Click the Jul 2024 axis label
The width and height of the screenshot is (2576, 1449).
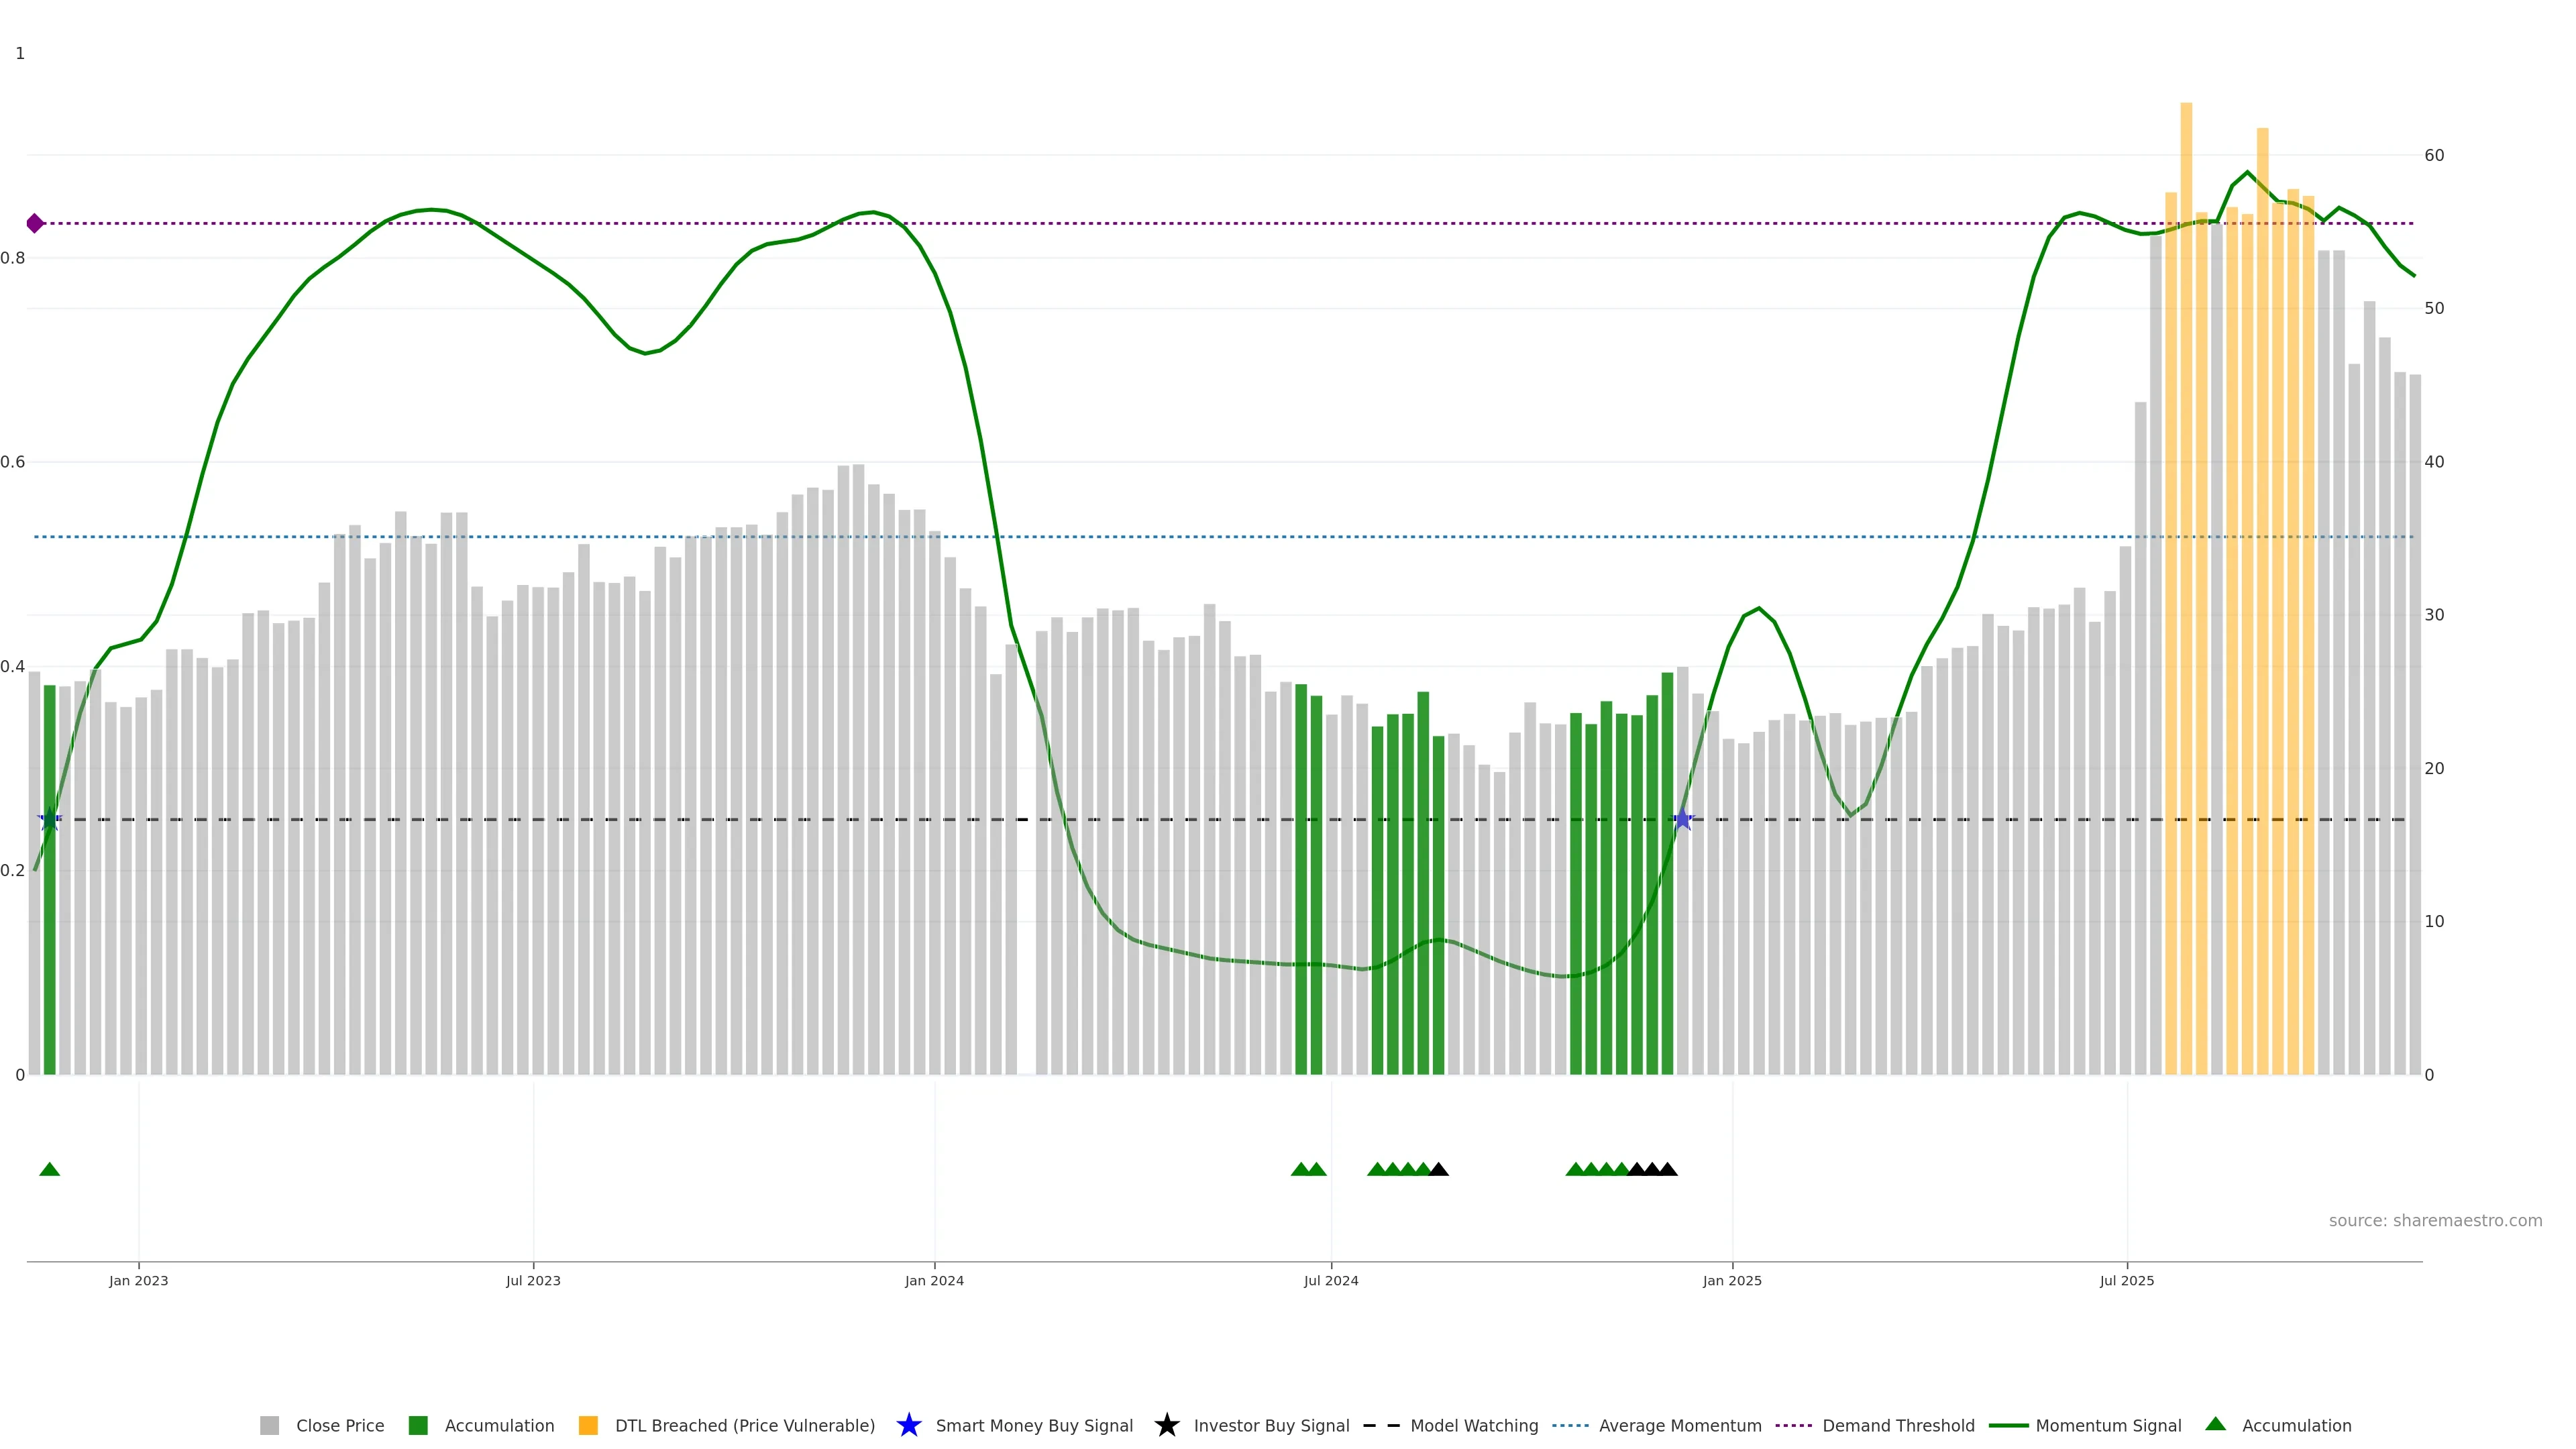pyautogui.click(x=1330, y=1280)
